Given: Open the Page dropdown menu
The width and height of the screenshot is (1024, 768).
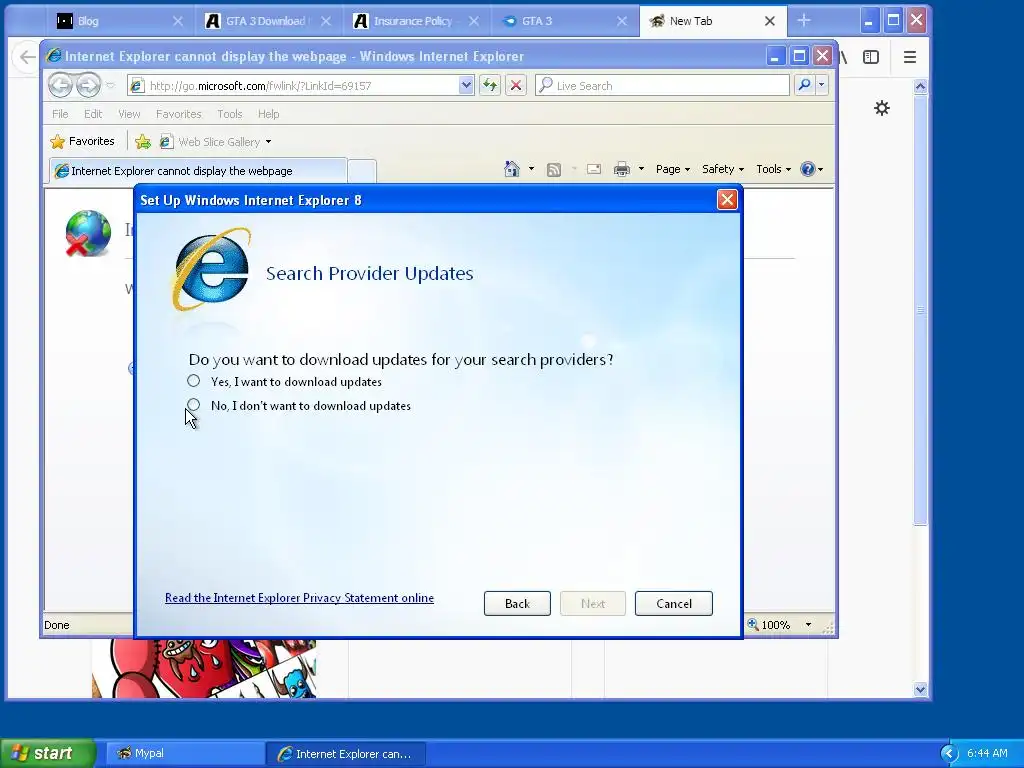Looking at the screenshot, I should pos(673,169).
